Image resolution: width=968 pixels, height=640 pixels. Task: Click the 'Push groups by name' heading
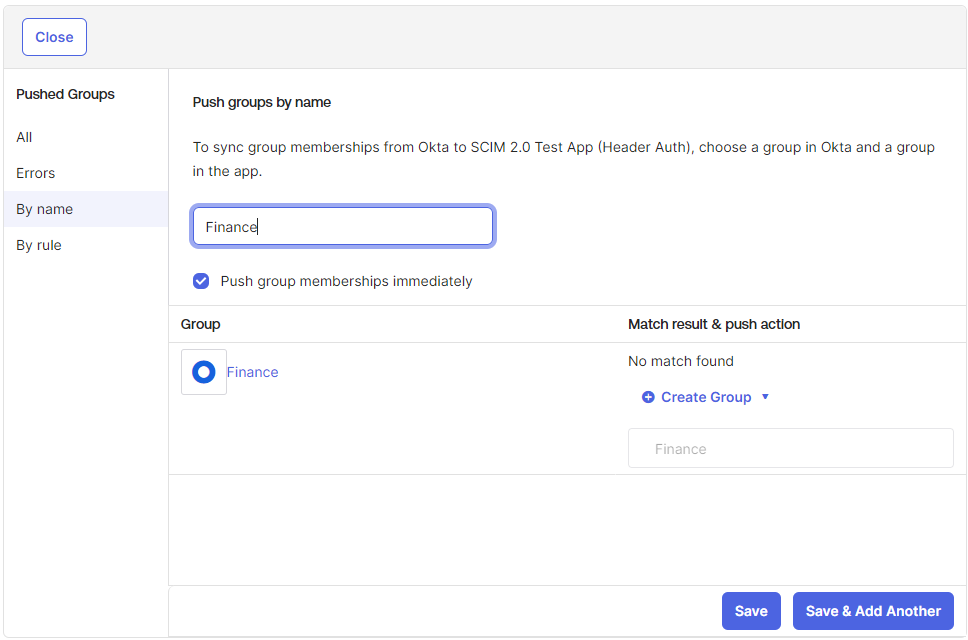(262, 102)
